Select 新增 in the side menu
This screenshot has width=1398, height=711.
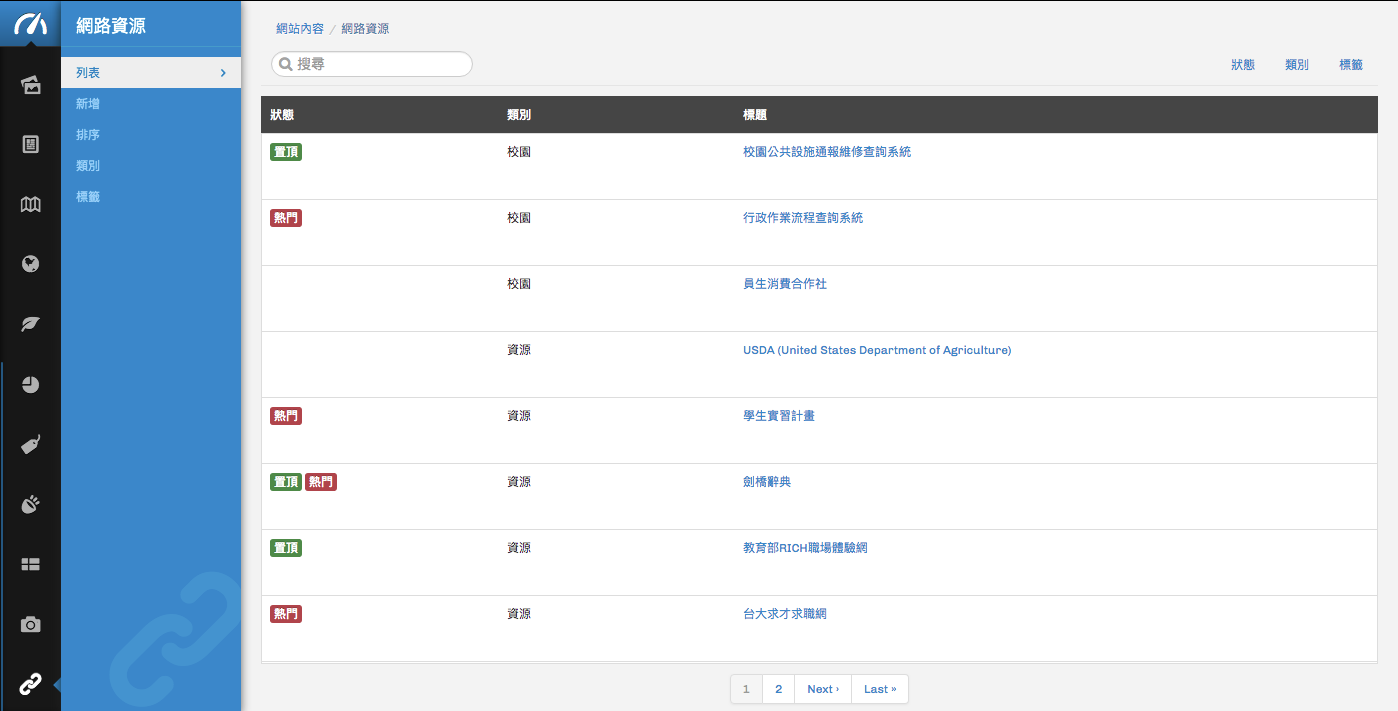click(88, 104)
